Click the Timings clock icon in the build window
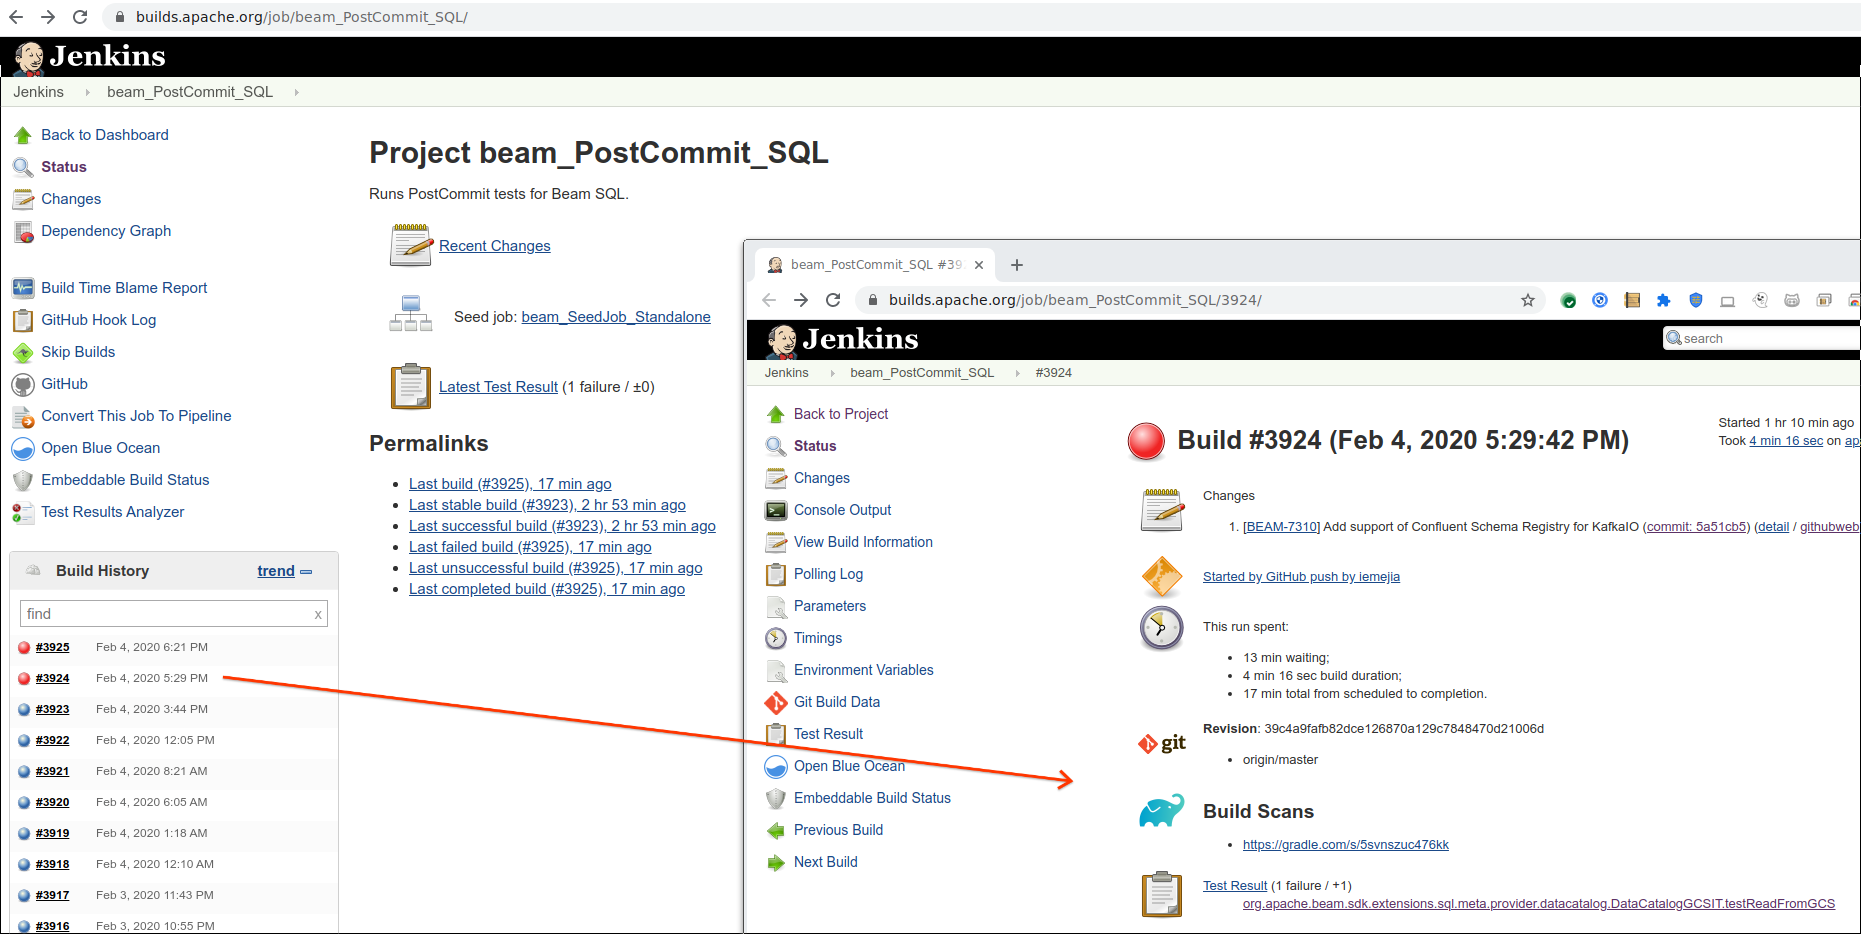1861x936 pixels. pyautogui.click(x=776, y=638)
